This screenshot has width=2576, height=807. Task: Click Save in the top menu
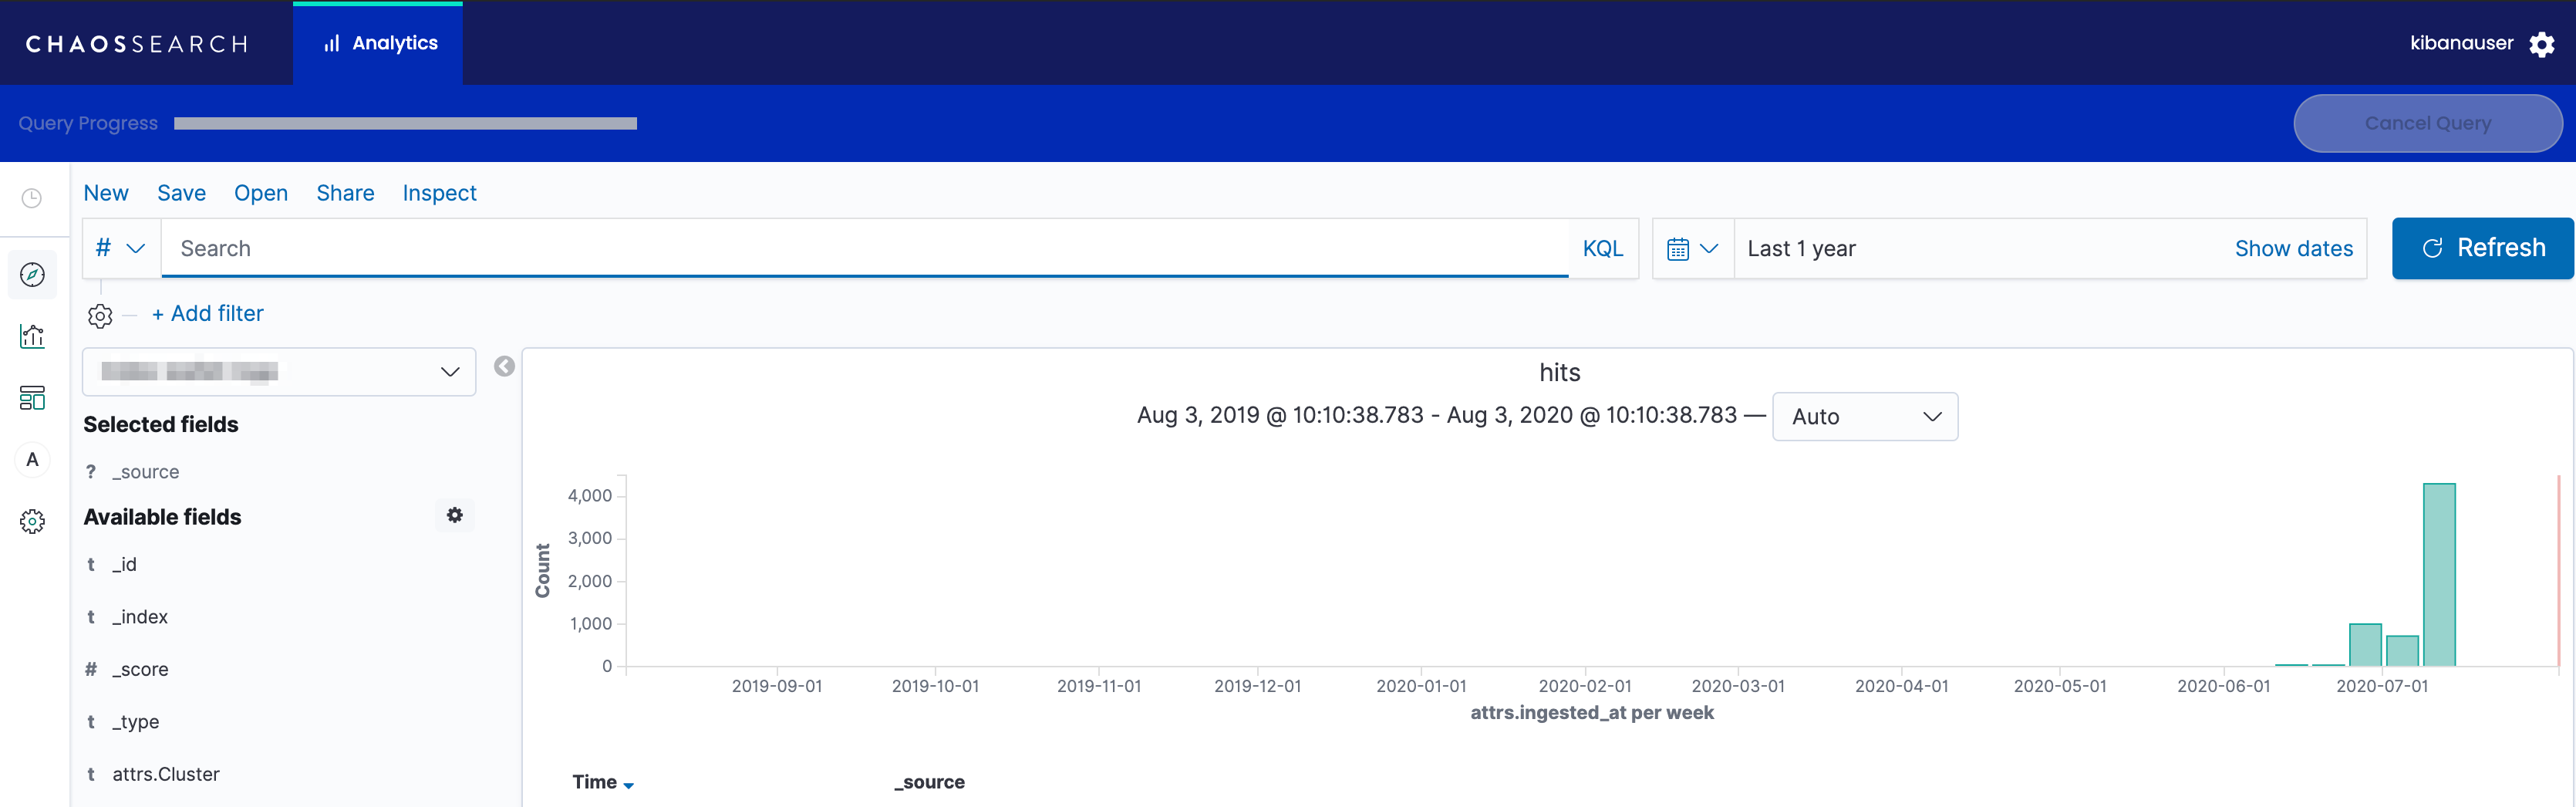coord(181,193)
